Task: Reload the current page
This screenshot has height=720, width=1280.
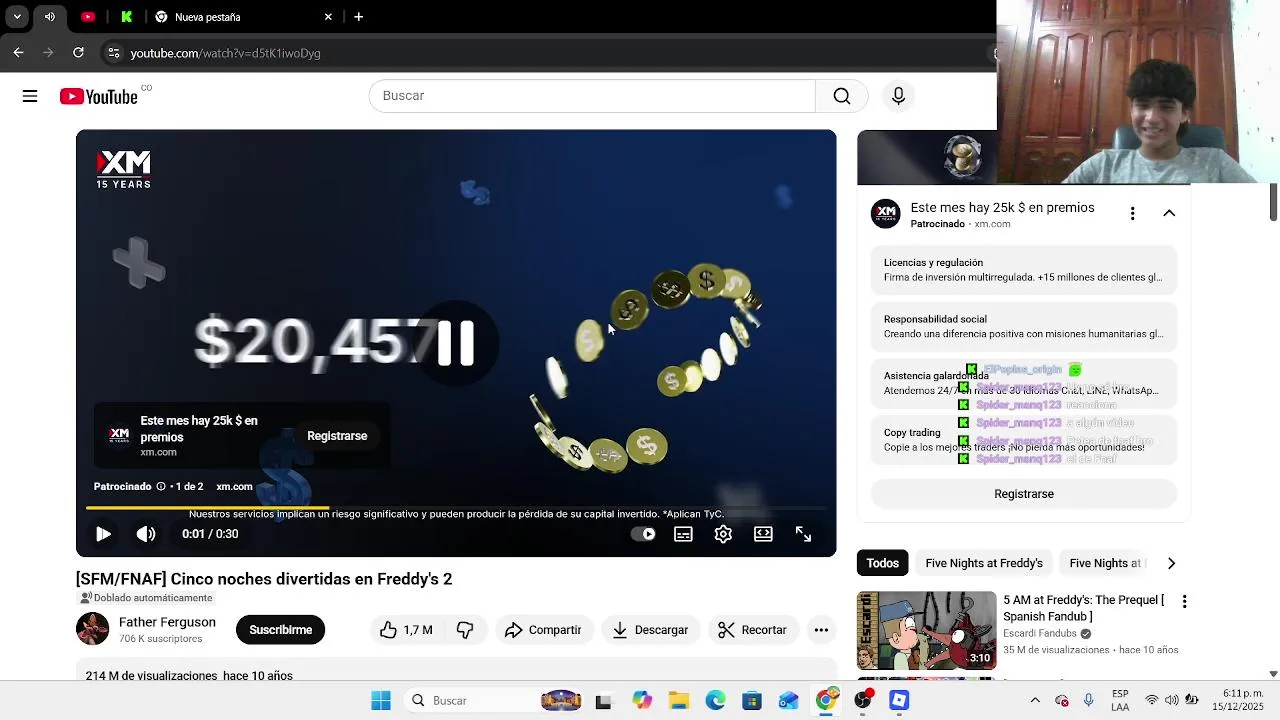Action: pos(78,53)
